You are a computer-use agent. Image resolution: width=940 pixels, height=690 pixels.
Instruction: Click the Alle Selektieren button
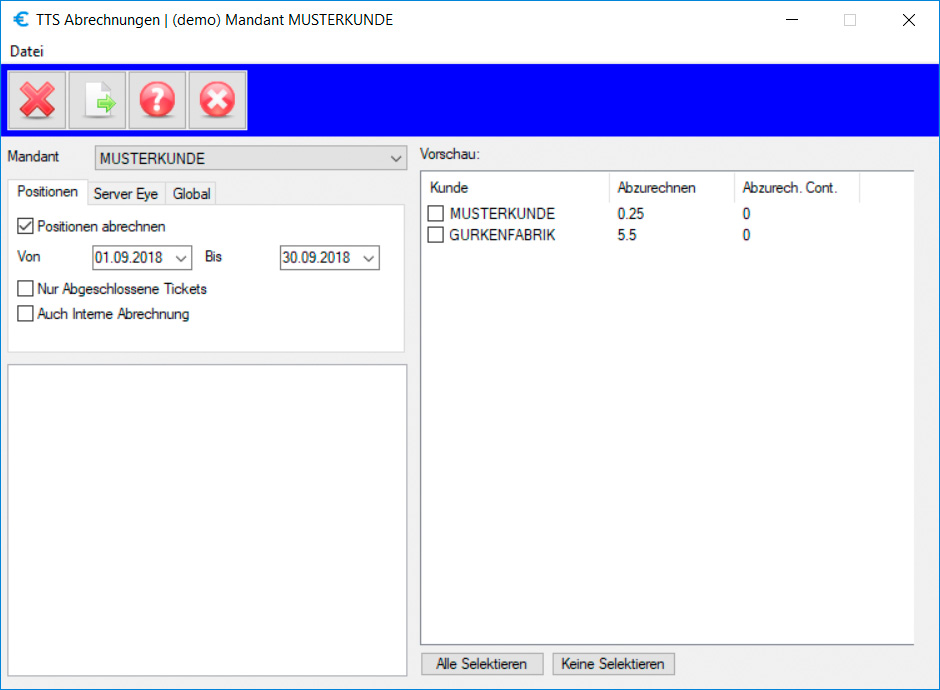[x=482, y=664]
